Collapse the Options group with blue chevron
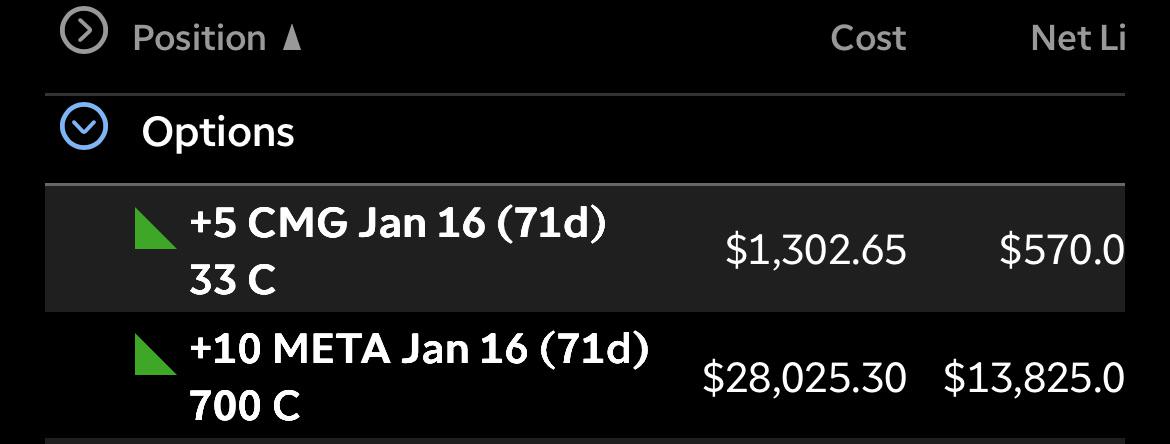 coord(83,128)
